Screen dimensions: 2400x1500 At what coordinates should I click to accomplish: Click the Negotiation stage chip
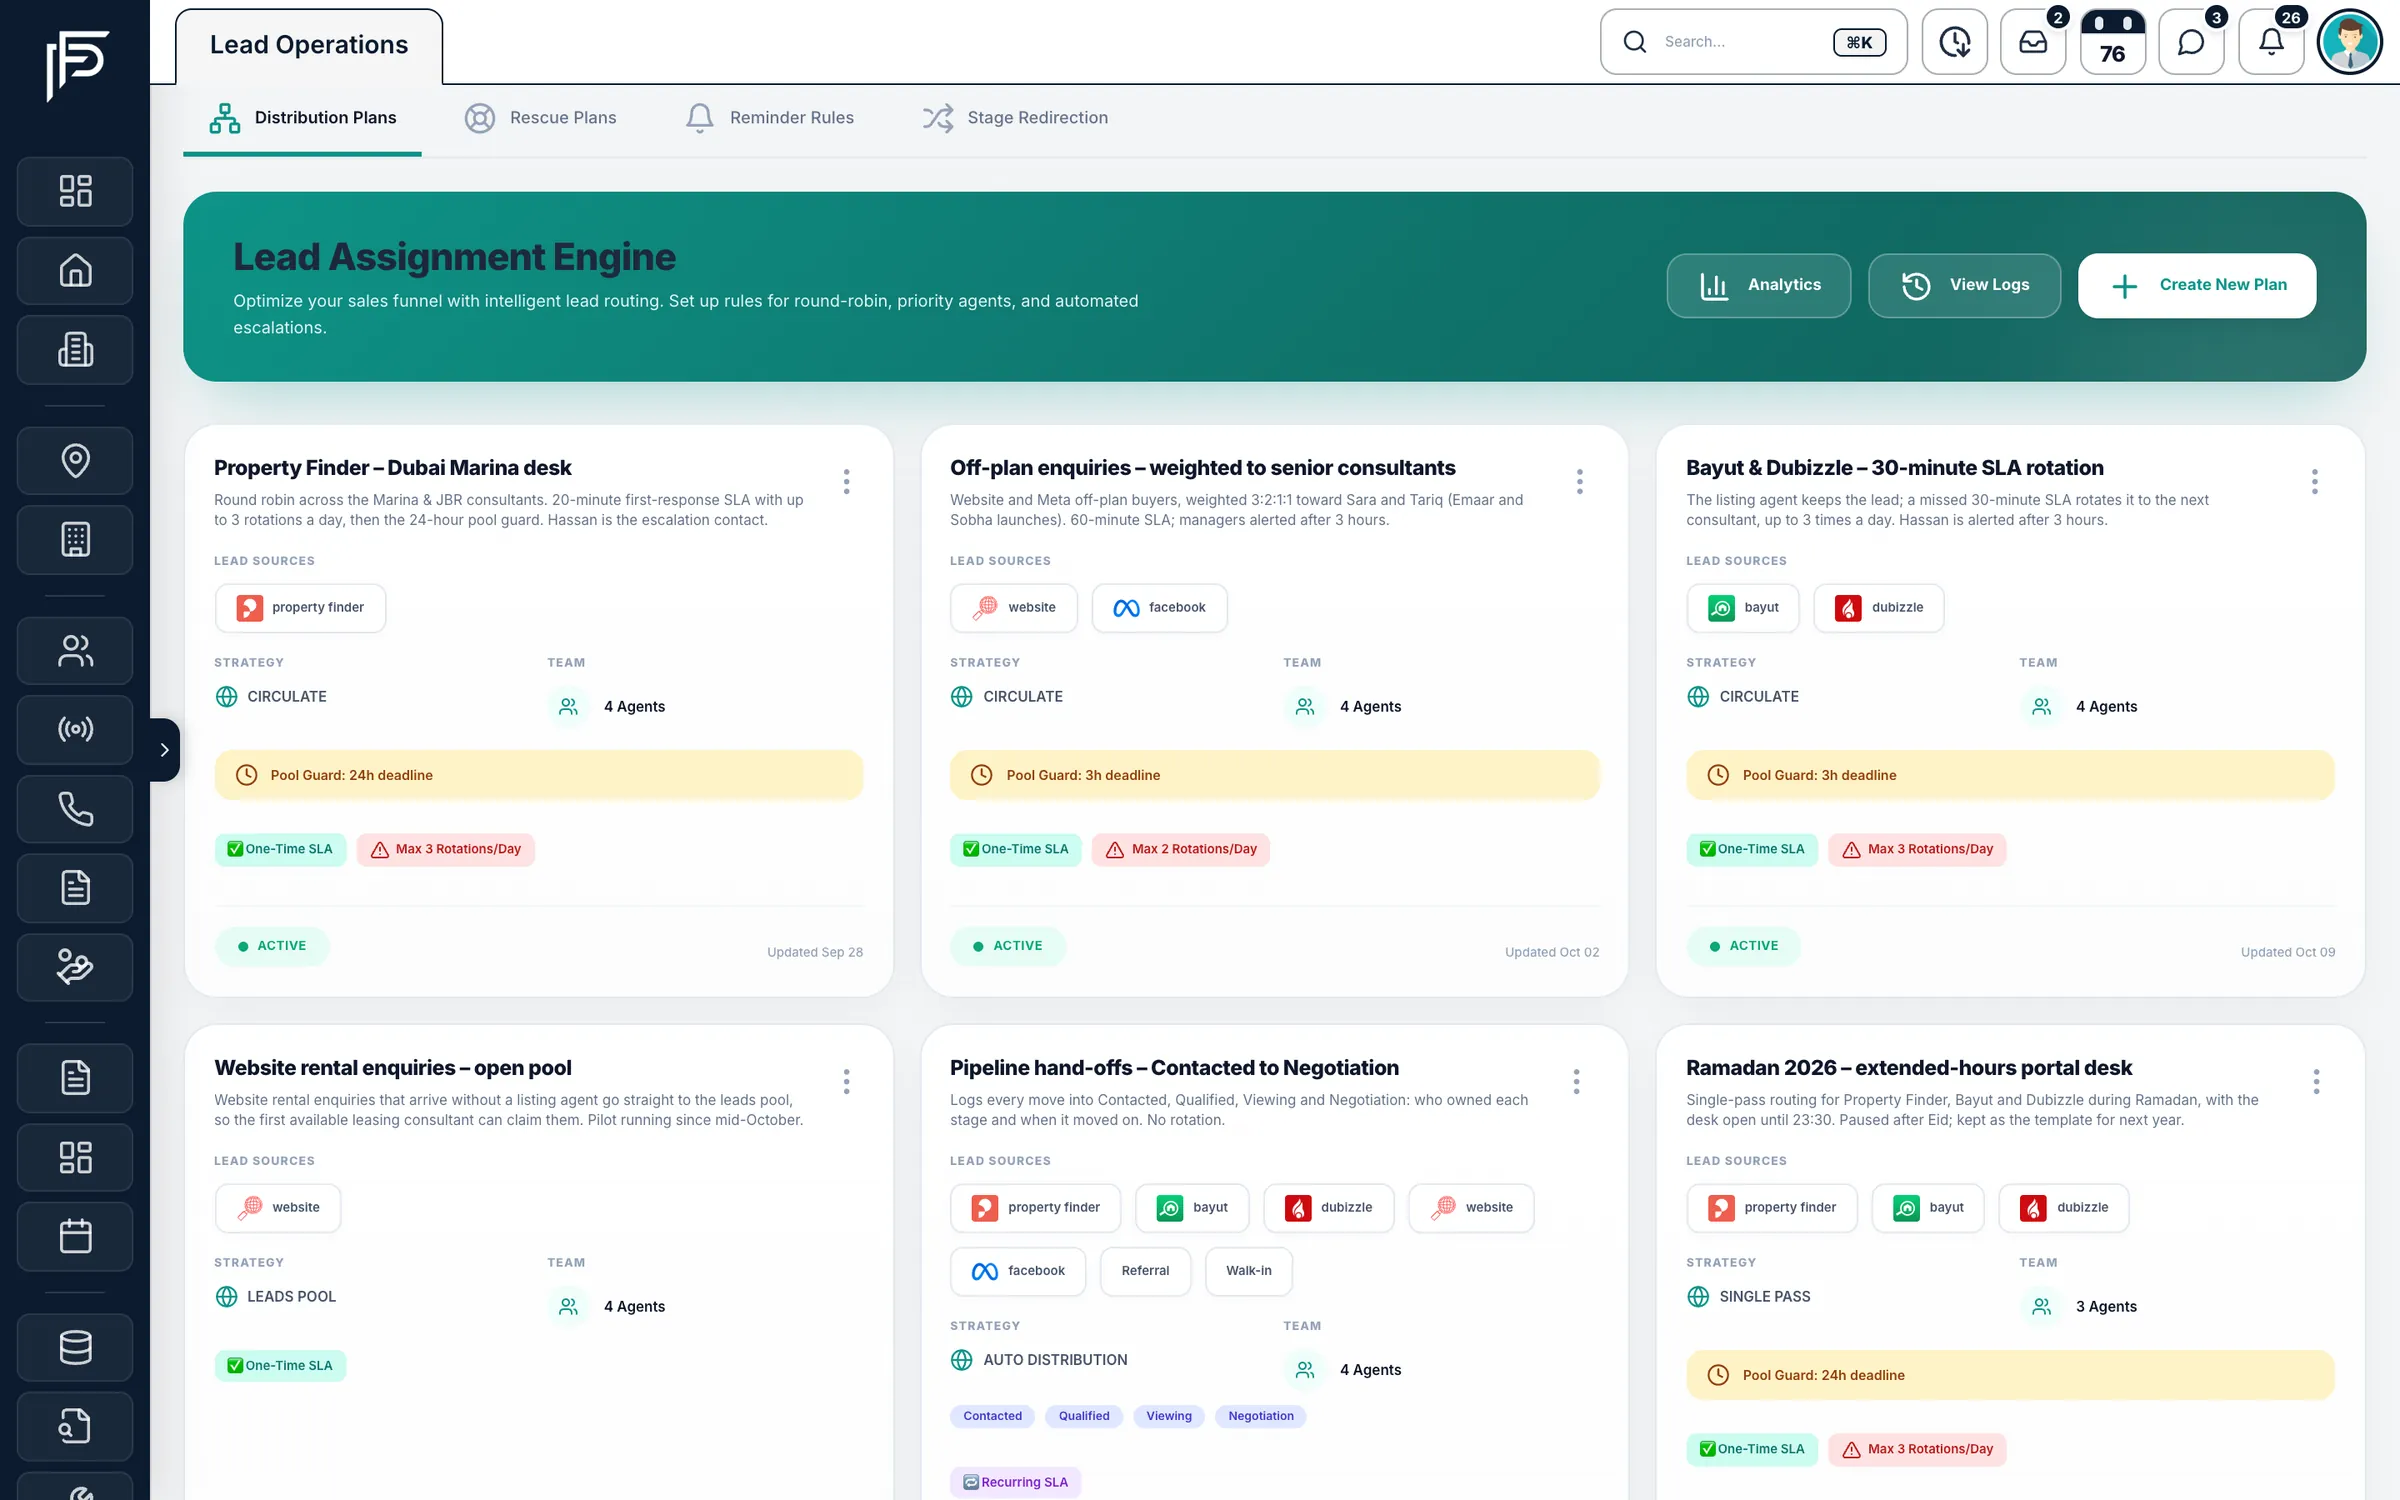1261,1416
